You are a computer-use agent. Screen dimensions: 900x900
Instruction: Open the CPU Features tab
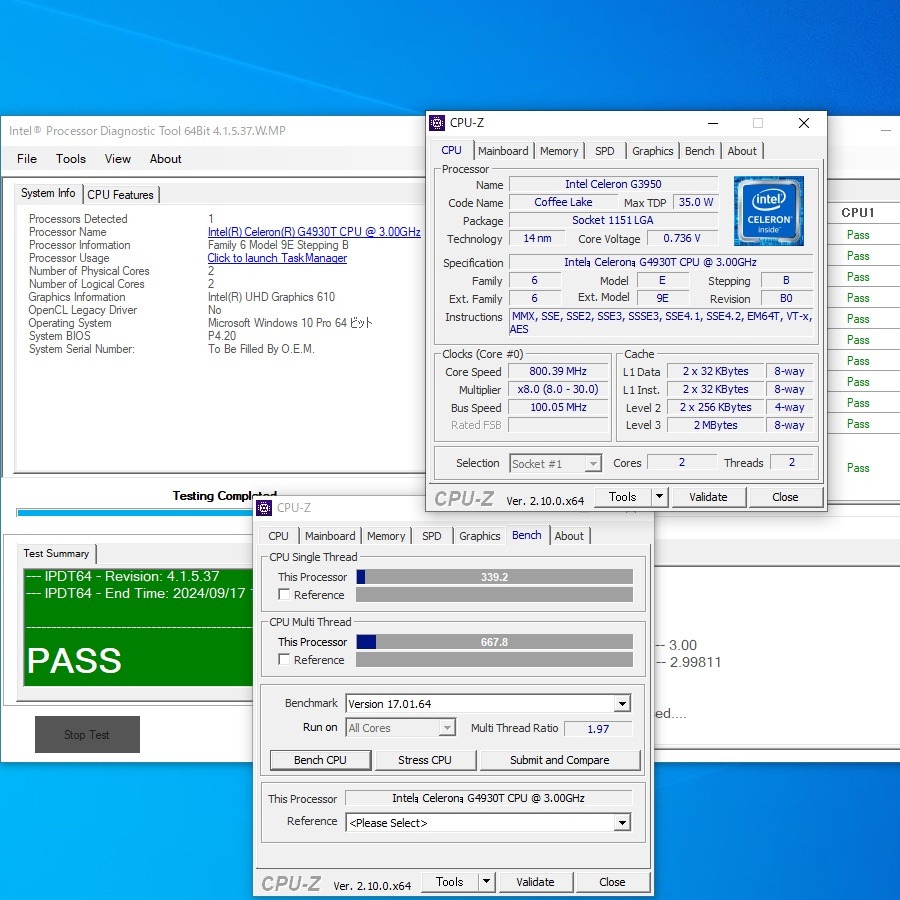[120, 194]
